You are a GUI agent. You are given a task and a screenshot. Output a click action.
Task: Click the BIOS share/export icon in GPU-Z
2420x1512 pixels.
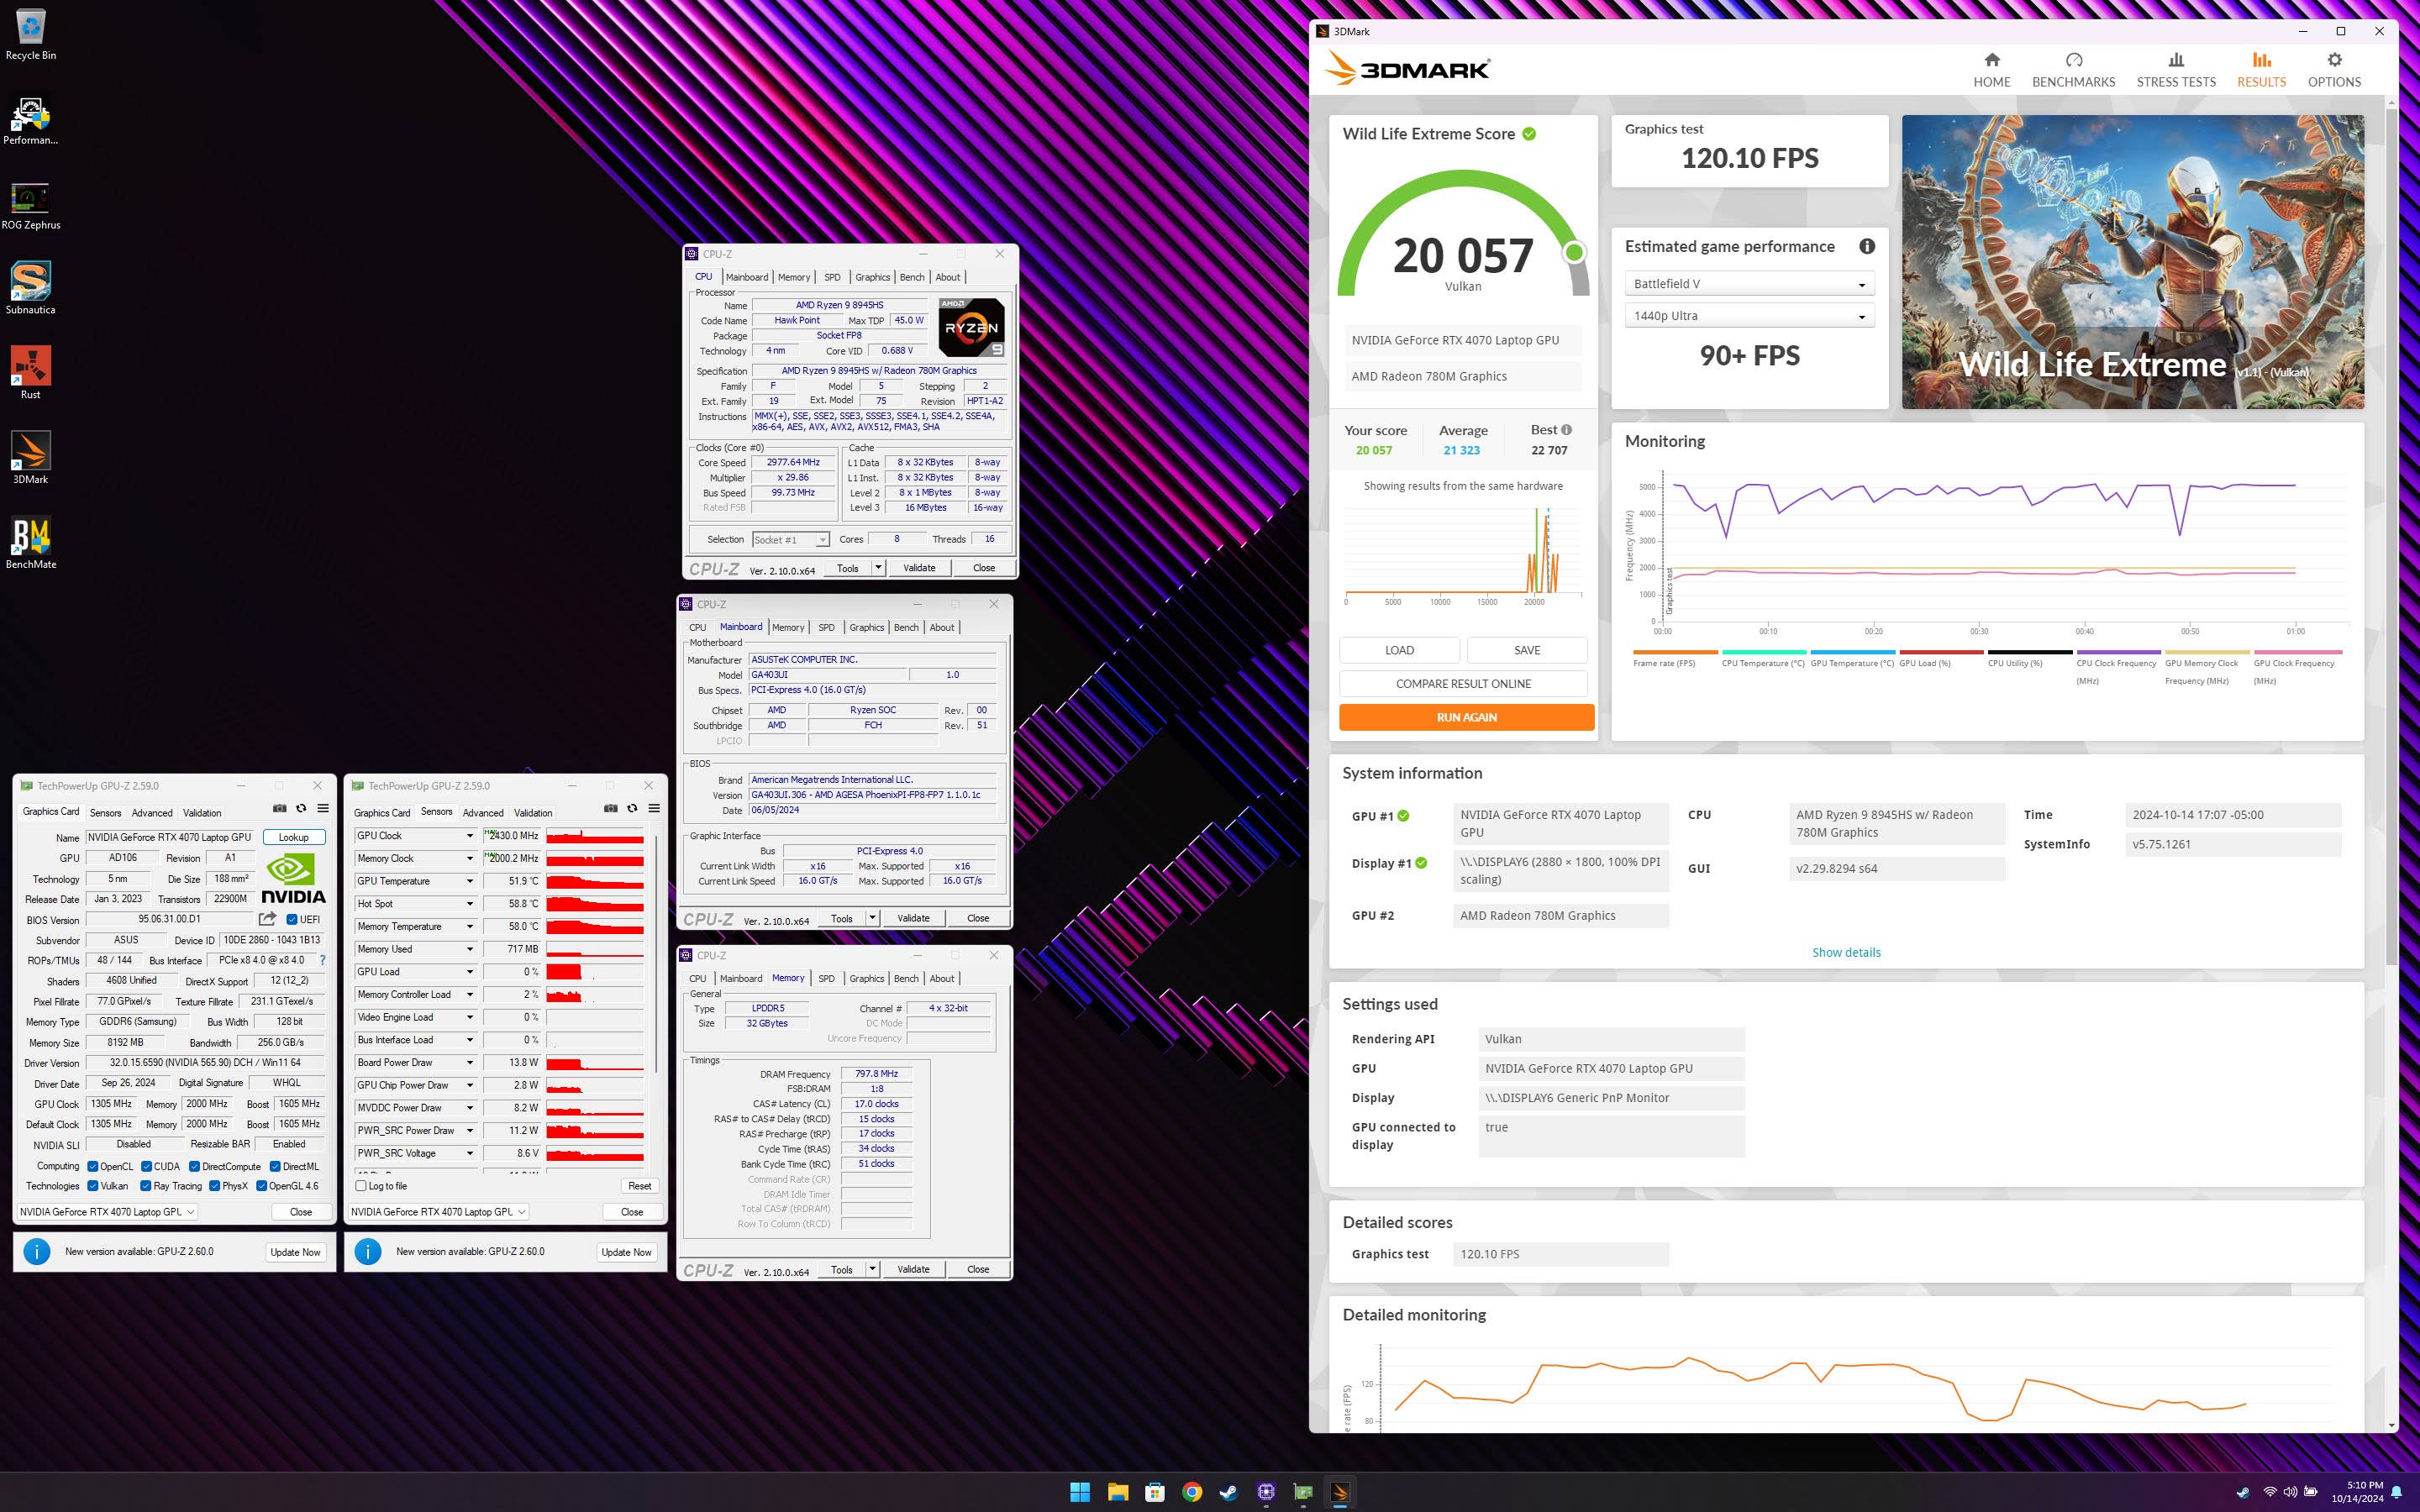click(x=267, y=919)
